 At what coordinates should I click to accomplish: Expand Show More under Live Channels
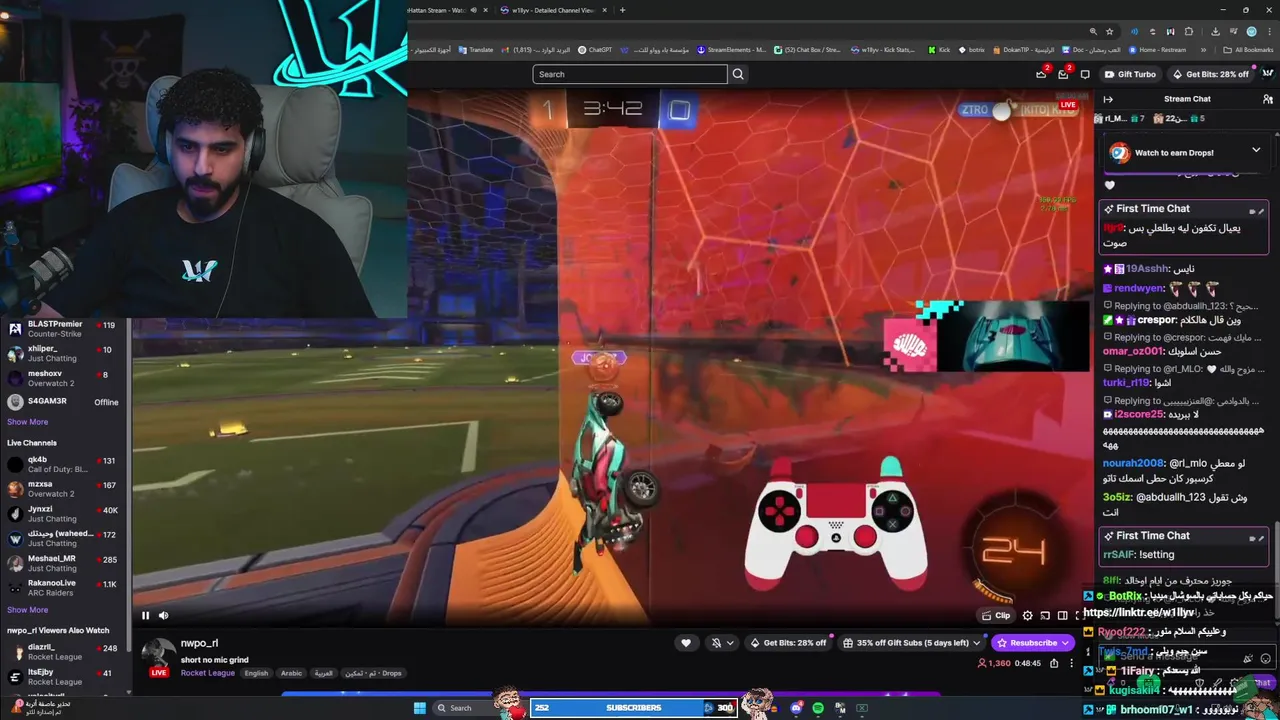pos(27,609)
